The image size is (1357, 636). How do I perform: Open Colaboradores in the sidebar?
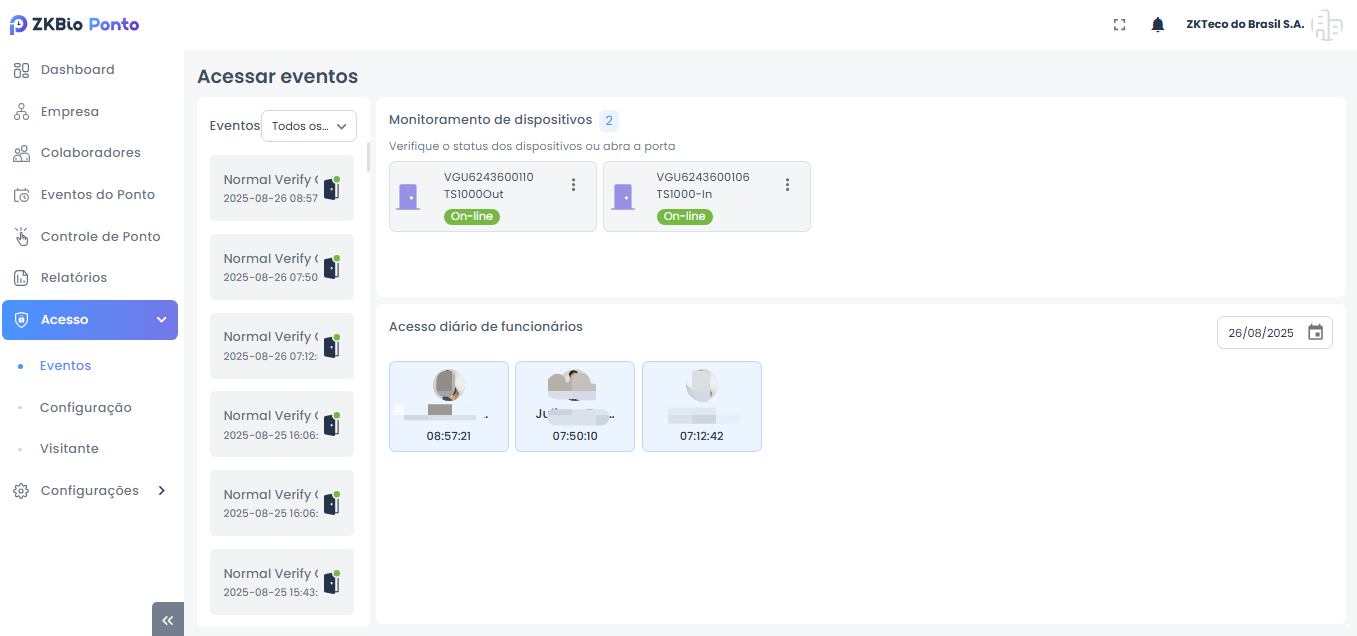pyautogui.click(x=90, y=153)
